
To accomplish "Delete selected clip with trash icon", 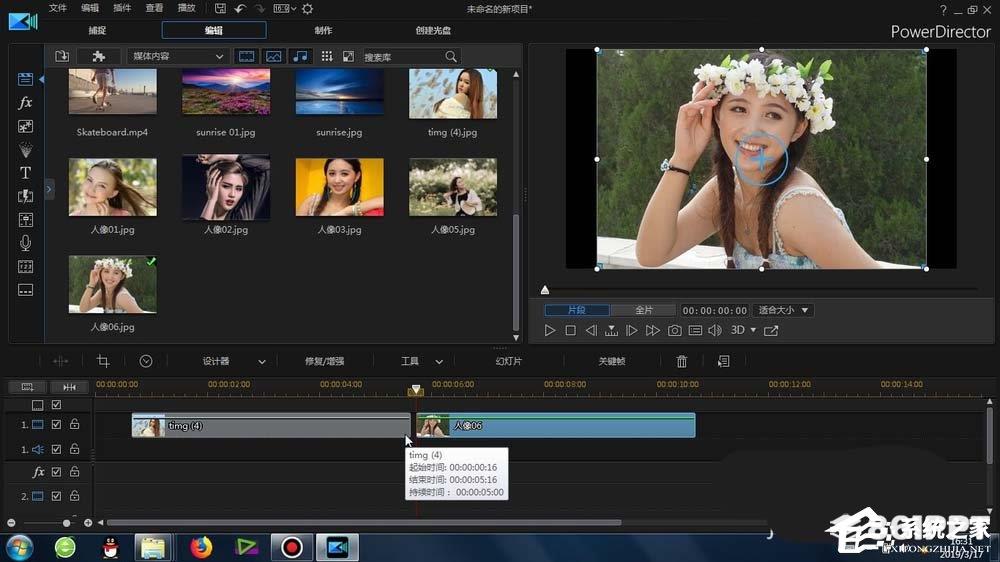I will coord(682,361).
